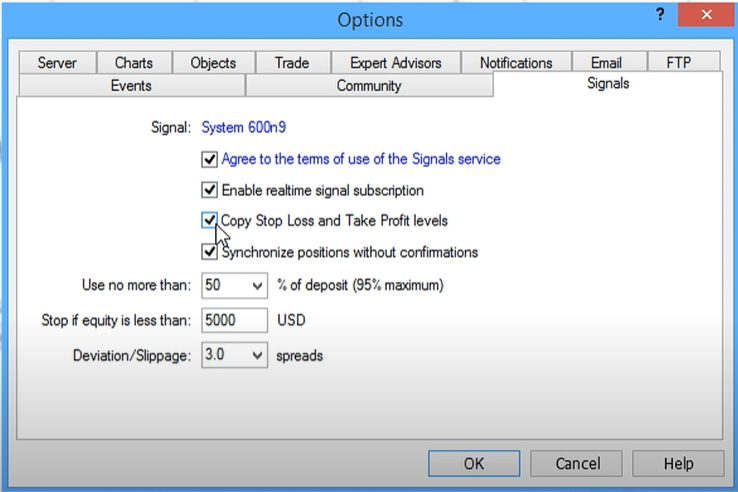Toggle Copy Stop Loss and Take Profit levels
The image size is (738, 492).
[209, 220]
